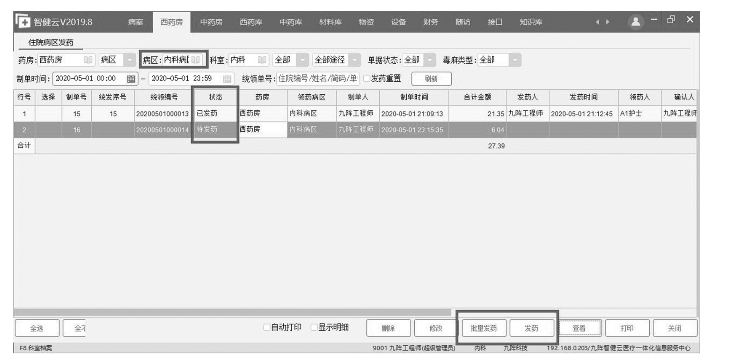Viewport: 729px width, 361px height.
Task: Select the 住院病区发药 sub-tab
Action: pos(51,43)
